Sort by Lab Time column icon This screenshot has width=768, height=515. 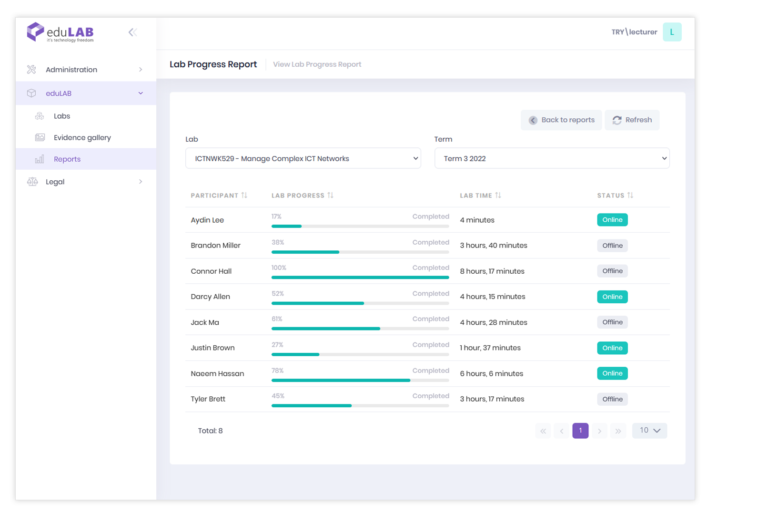point(498,195)
